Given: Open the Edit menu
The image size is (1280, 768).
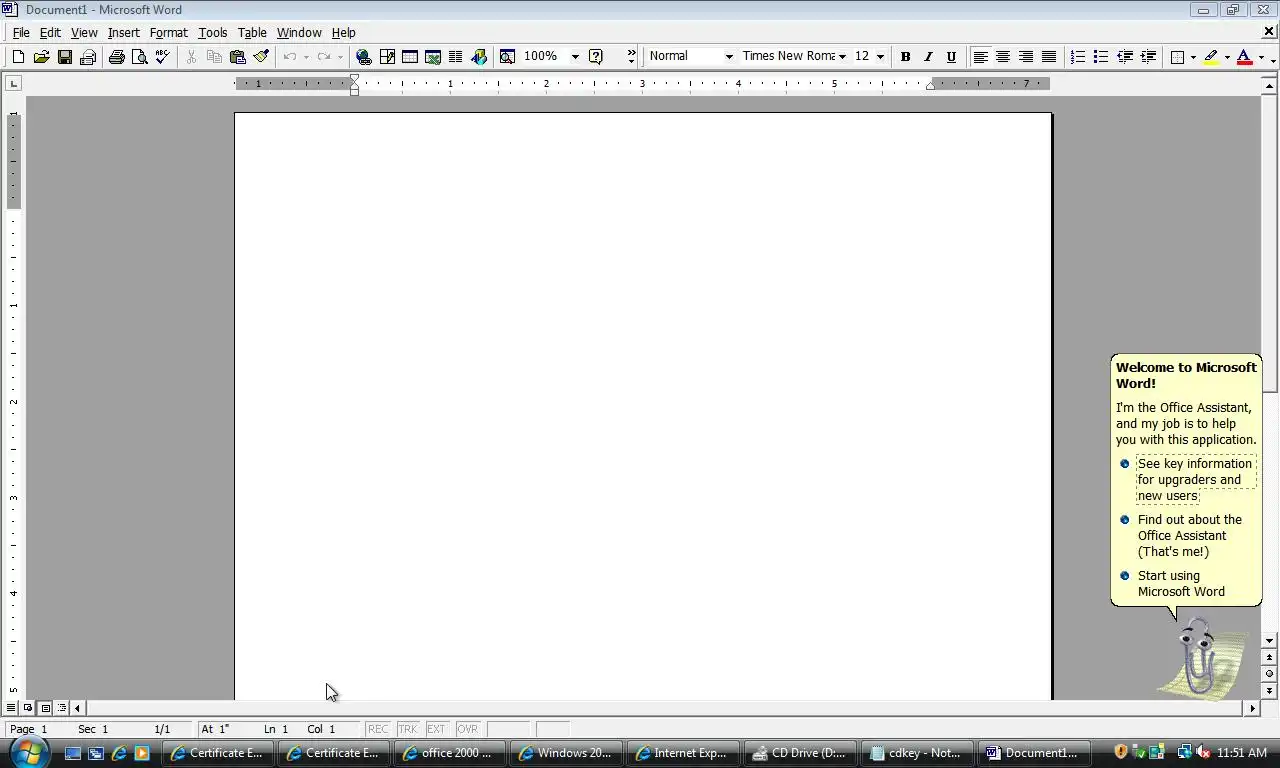Looking at the screenshot, I should click(50, 33).
